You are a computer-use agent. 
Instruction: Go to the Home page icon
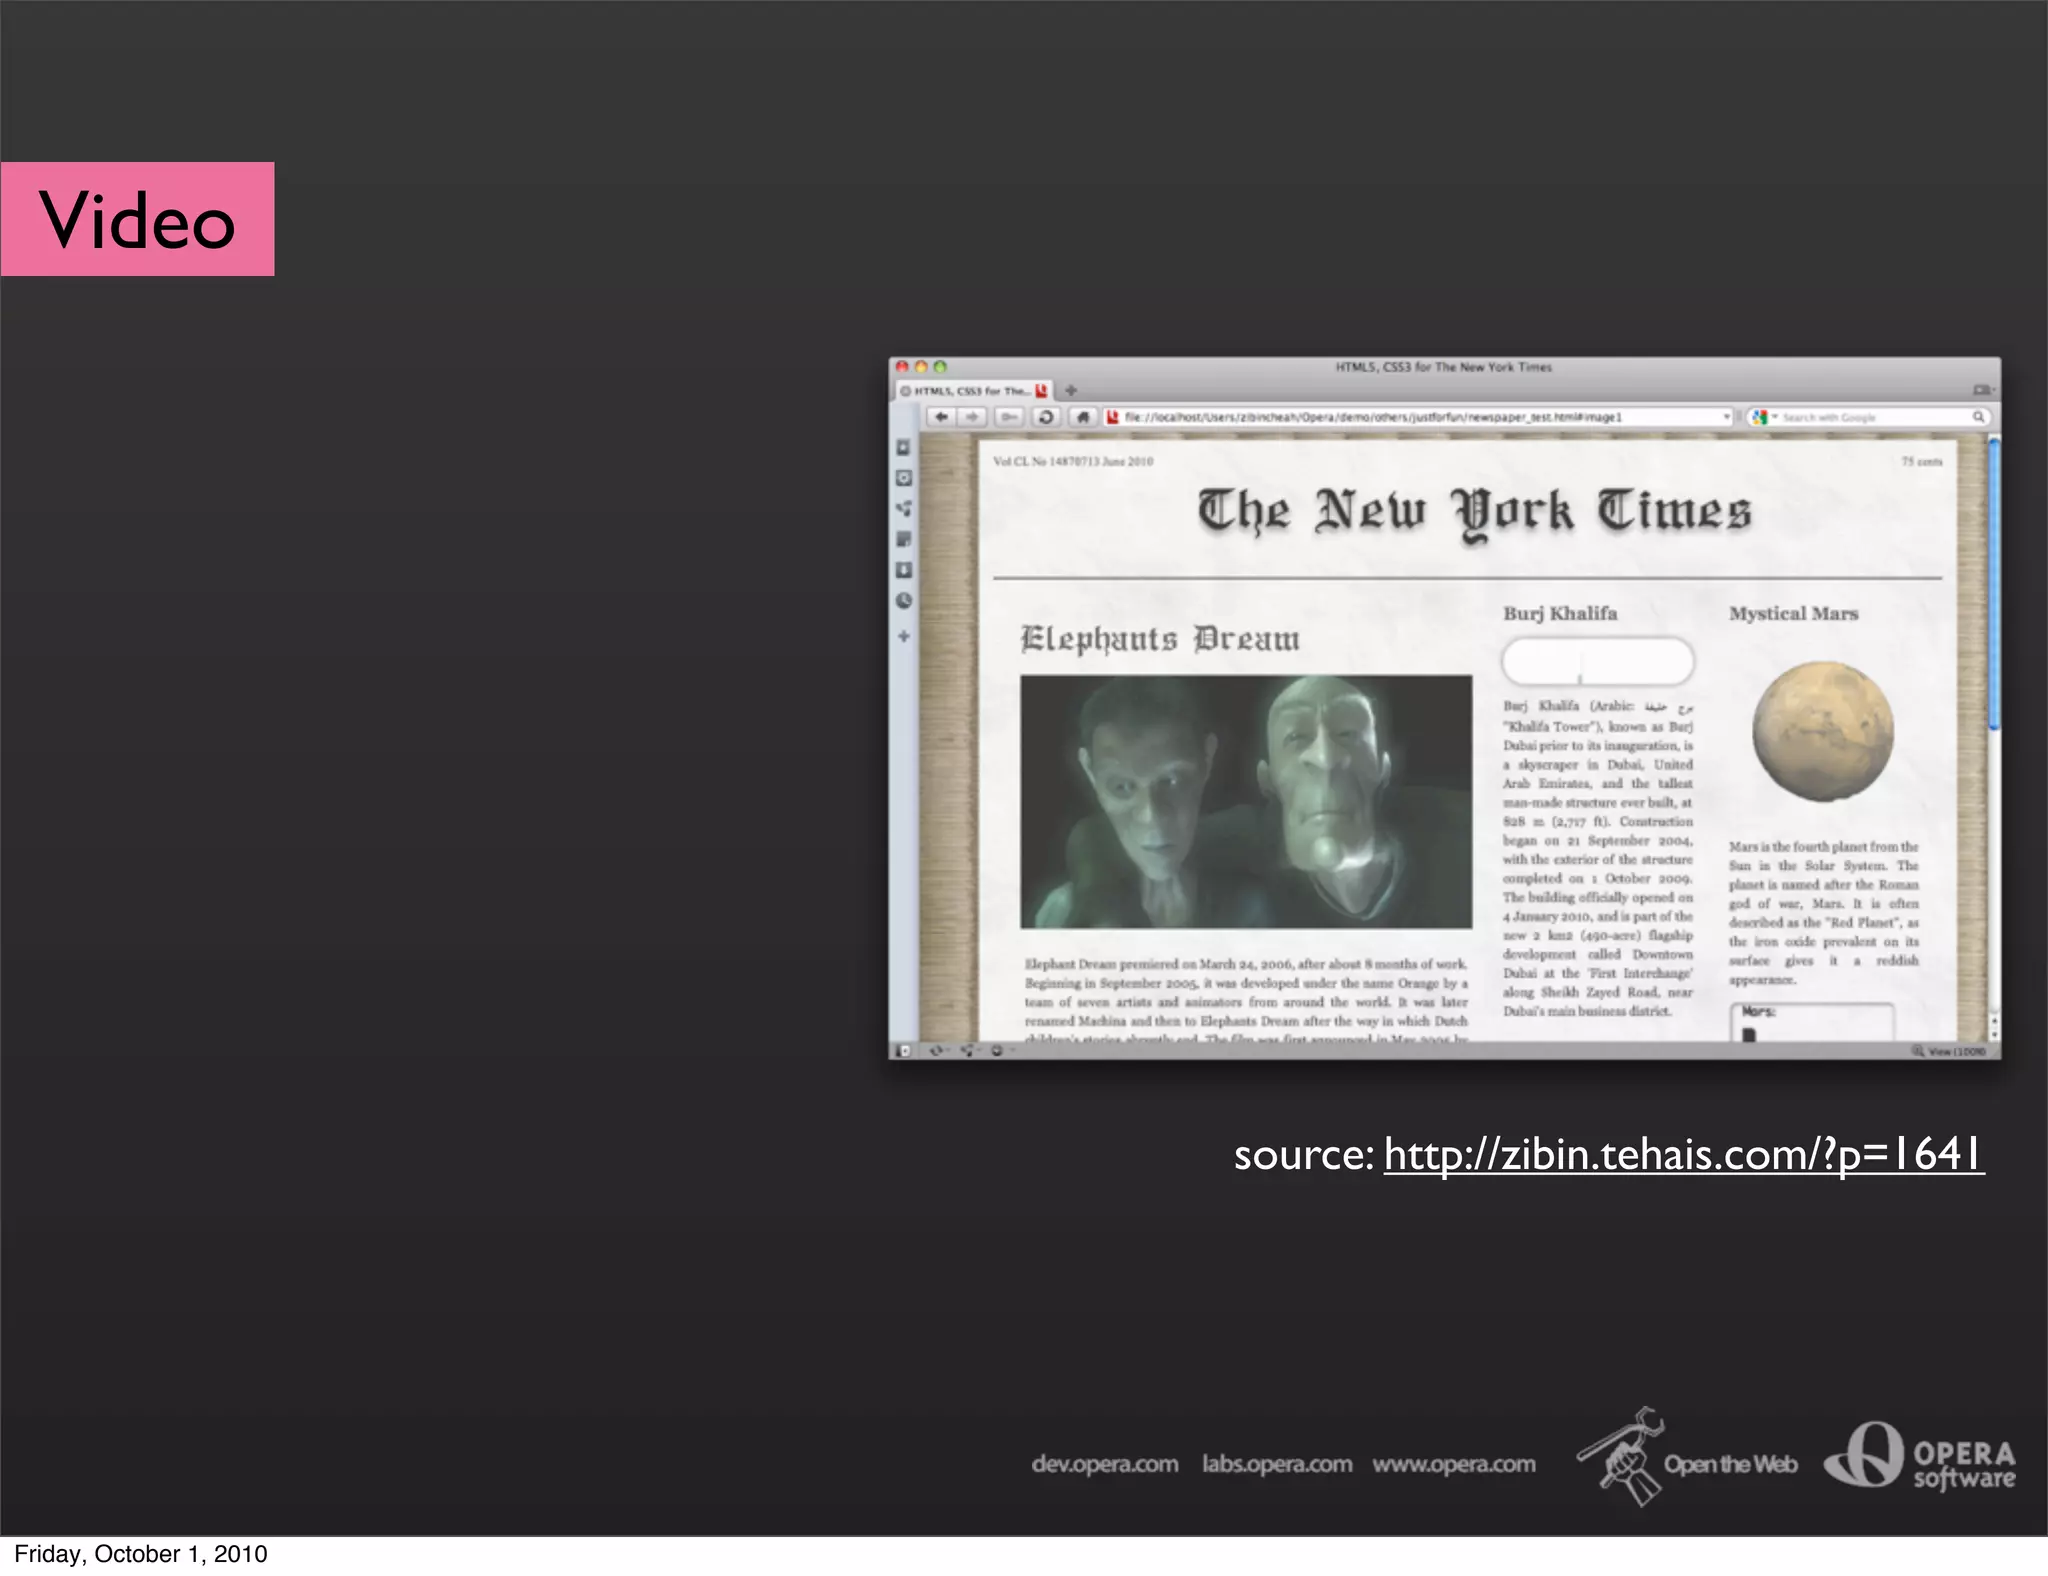pos(1083,417)
